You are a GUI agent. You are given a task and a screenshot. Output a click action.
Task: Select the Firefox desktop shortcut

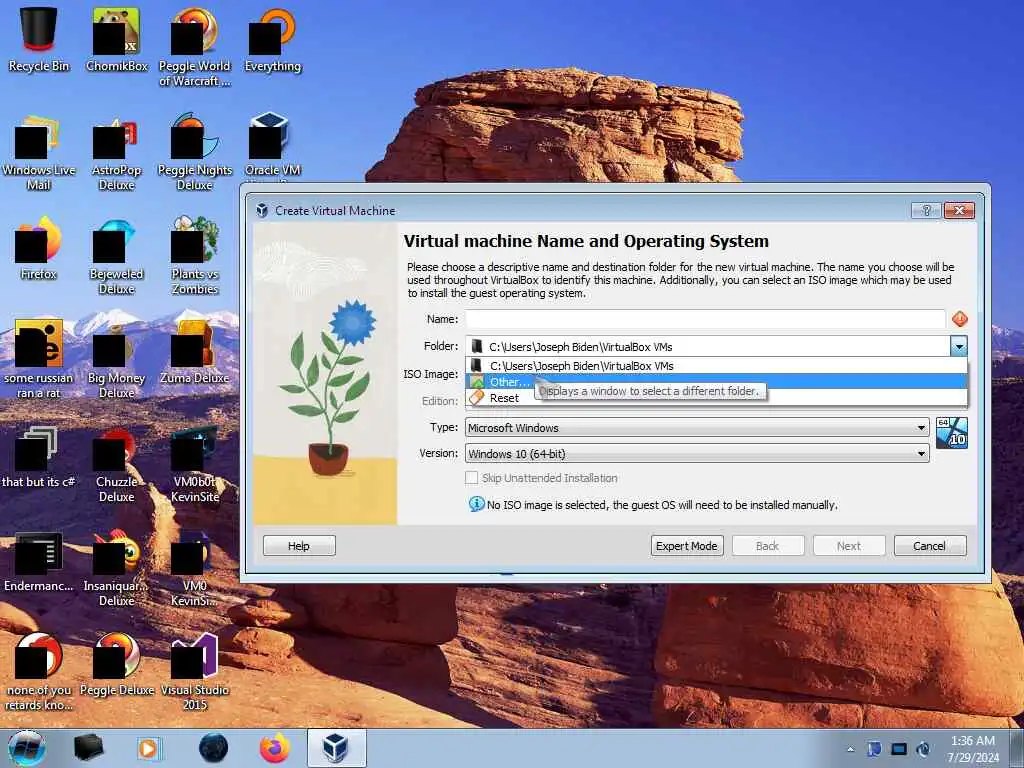(39, 248)
